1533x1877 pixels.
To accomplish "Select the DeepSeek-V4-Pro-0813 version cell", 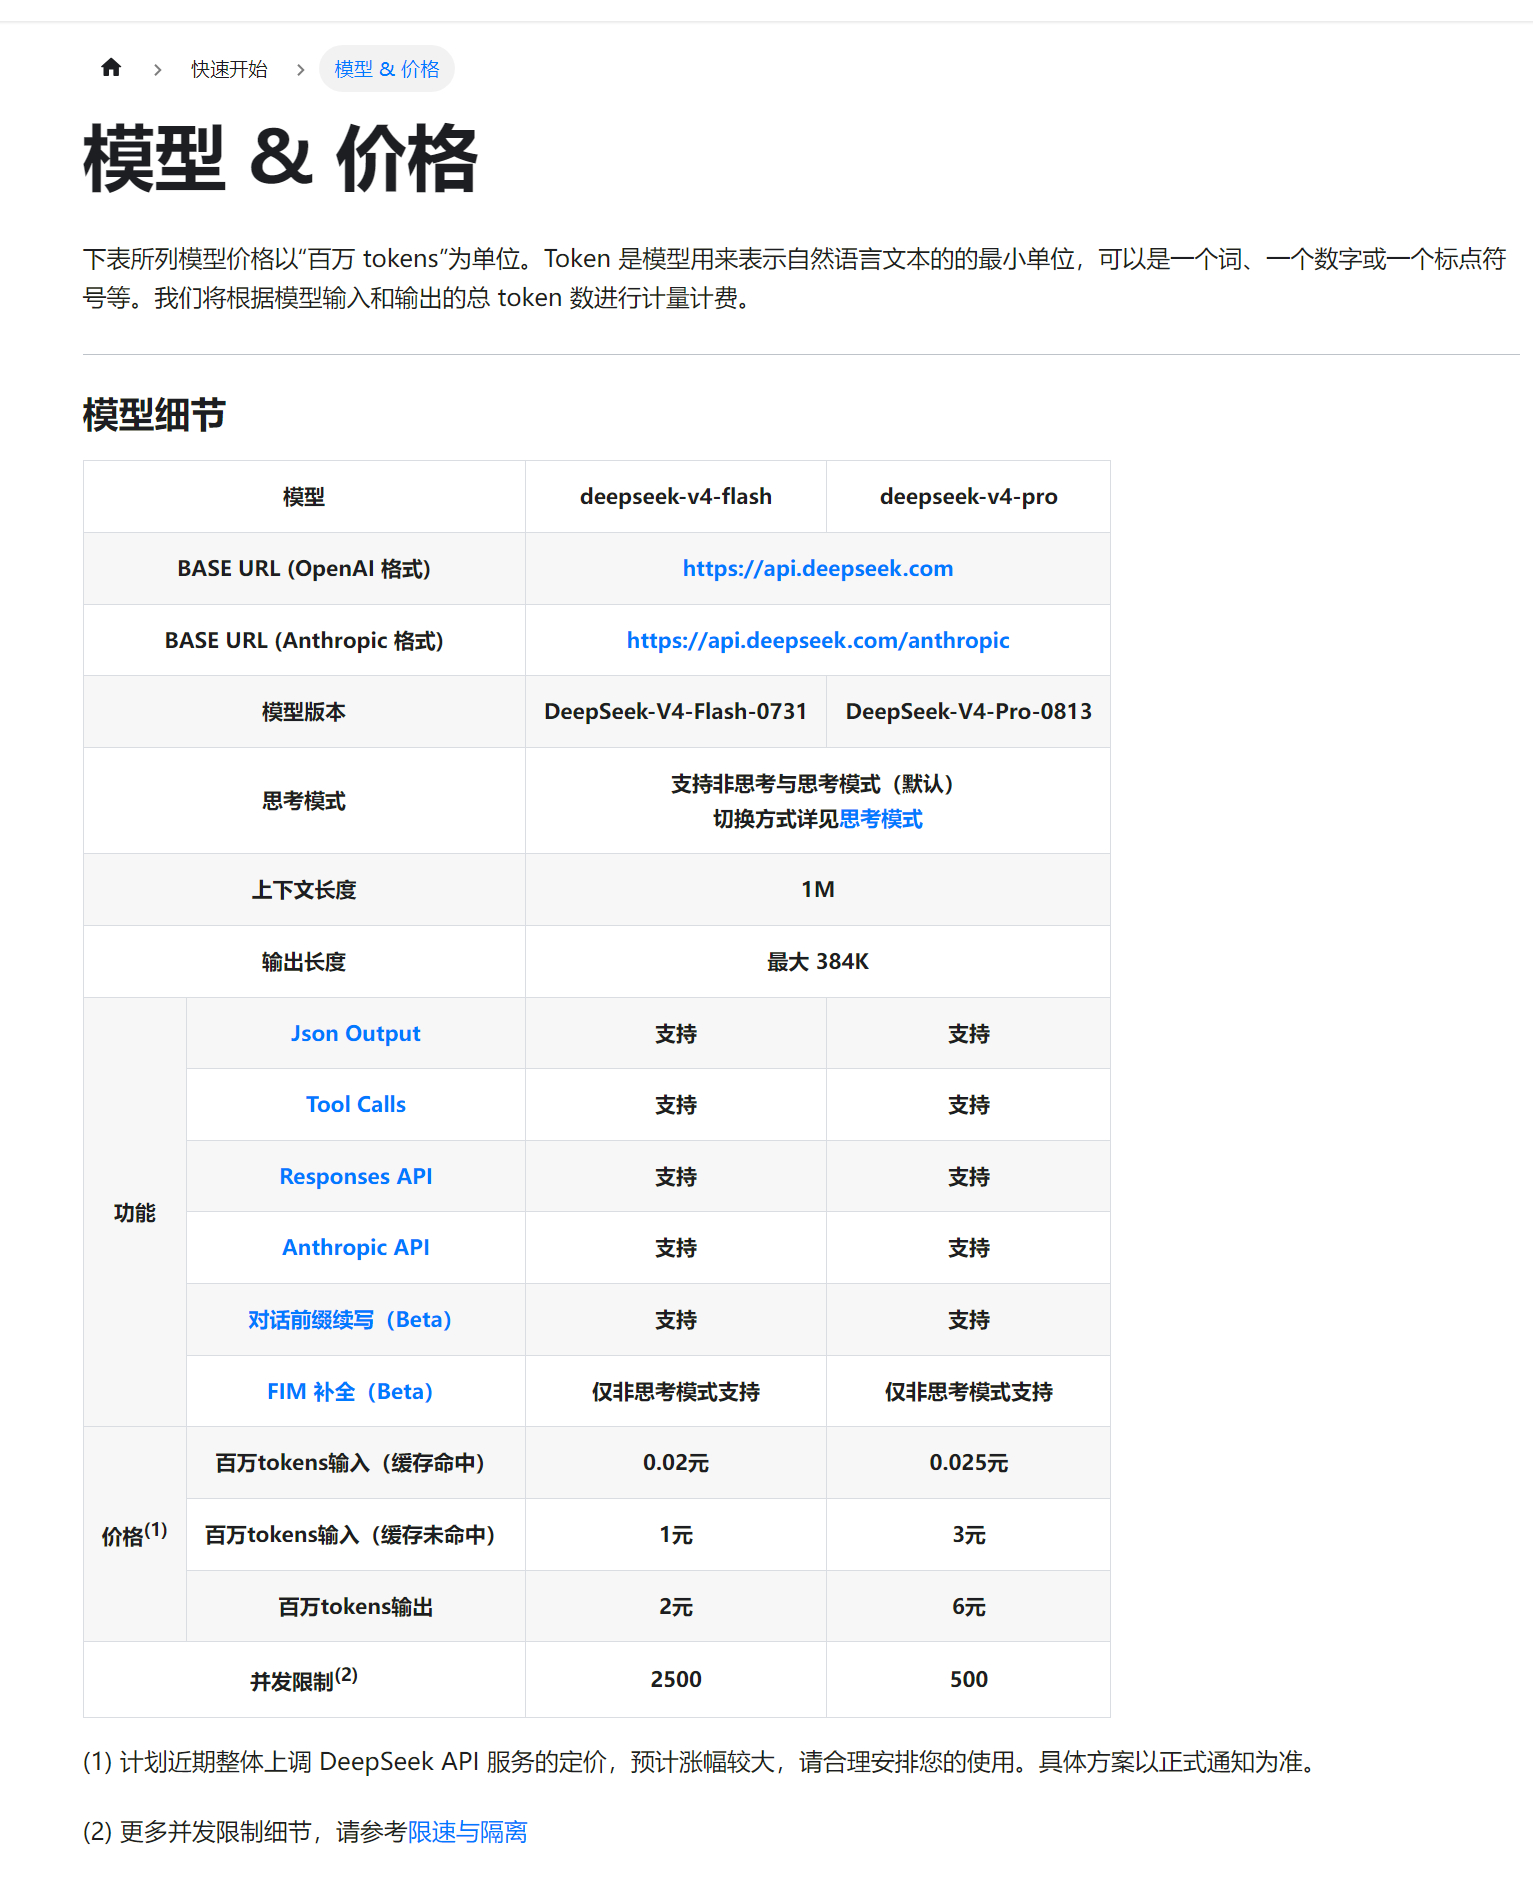I will click(x=969, y=712).
